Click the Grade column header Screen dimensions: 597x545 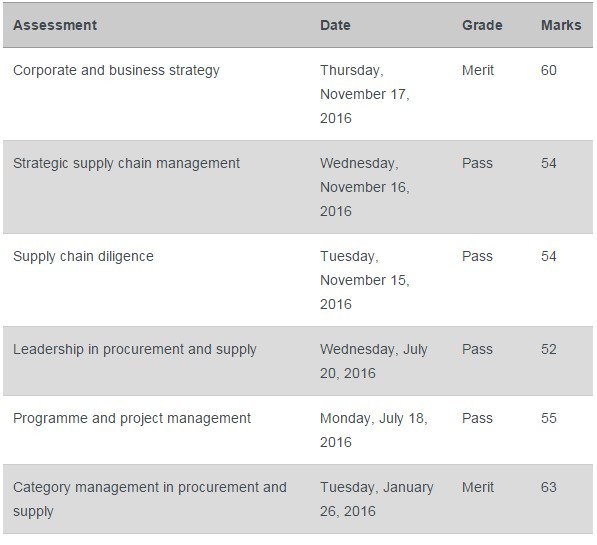click(482, 25)
